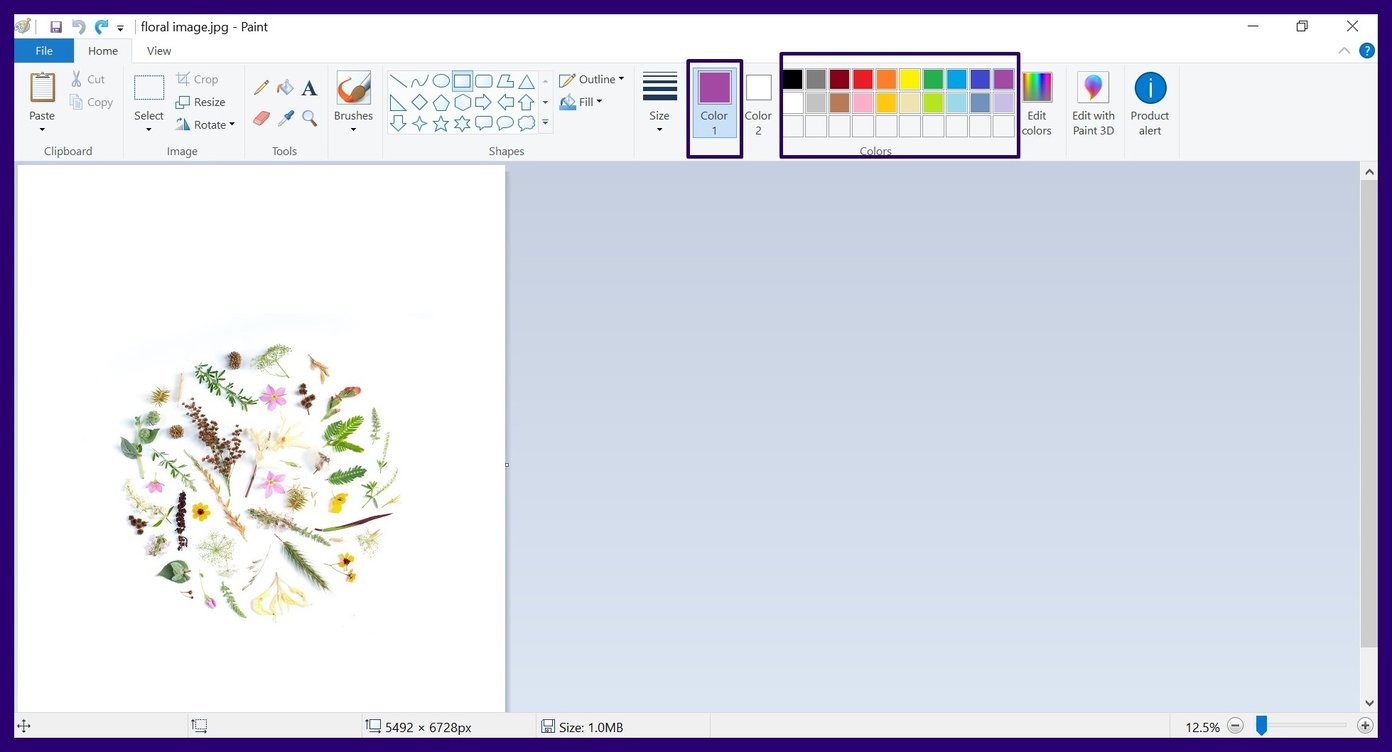Select the Oval shape

click(x=440, y=81)
